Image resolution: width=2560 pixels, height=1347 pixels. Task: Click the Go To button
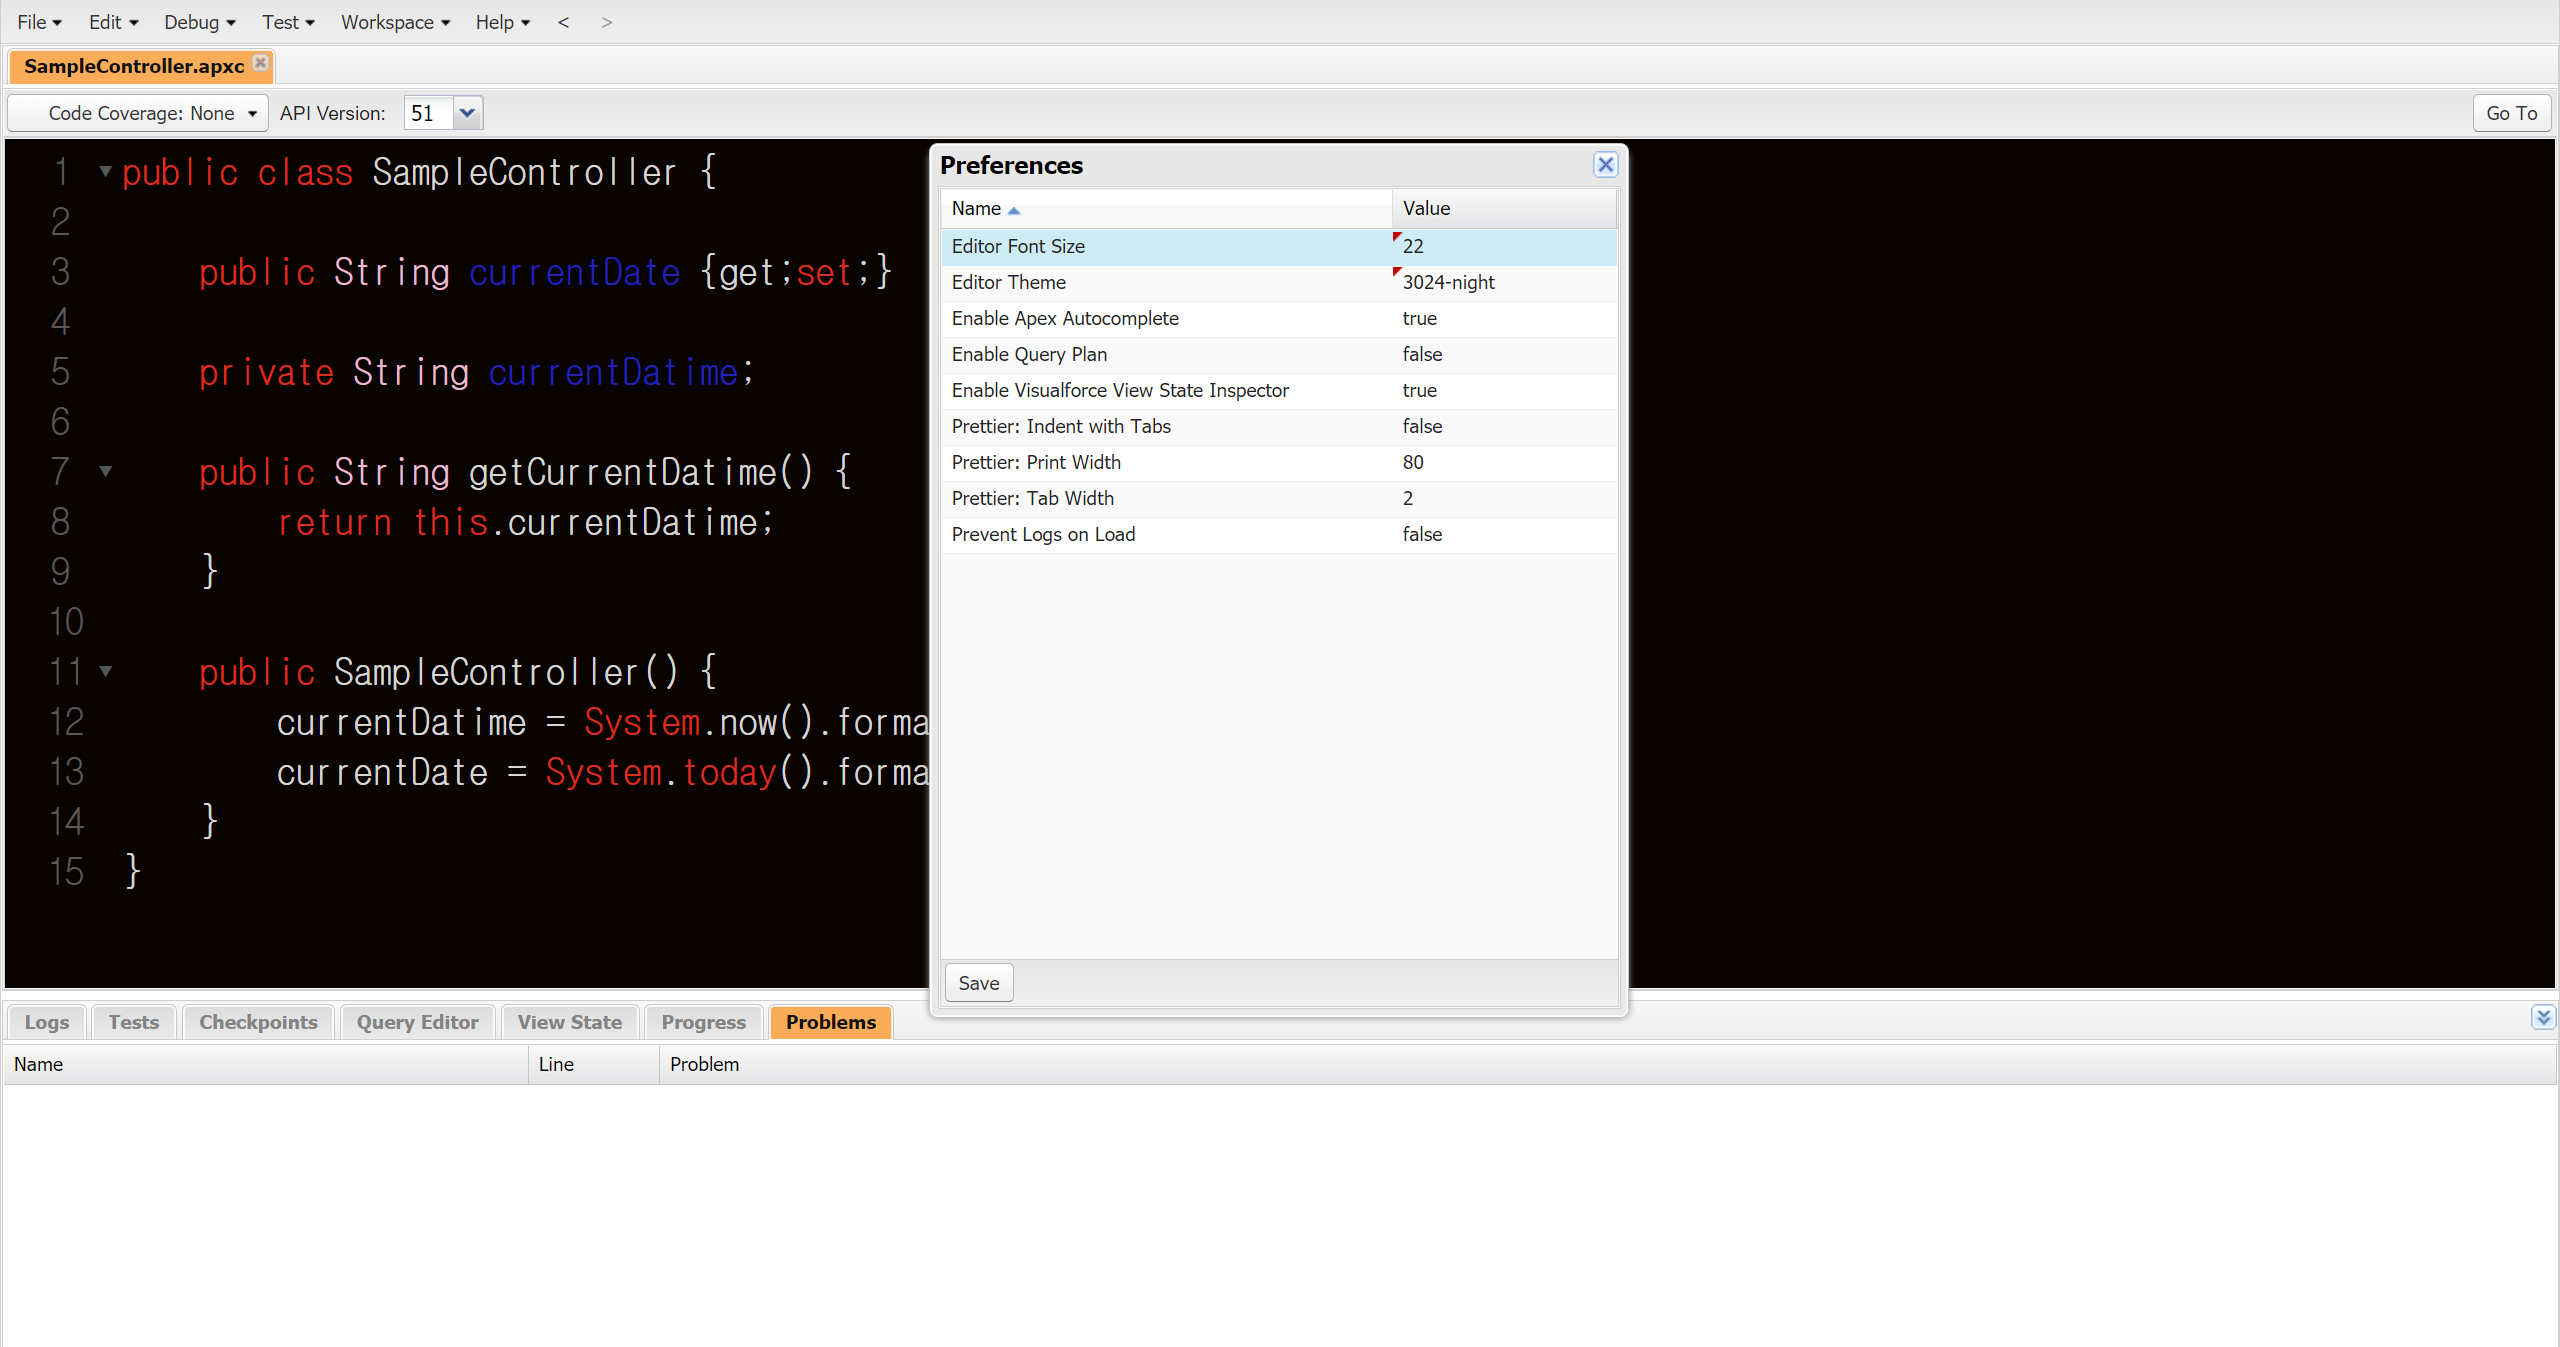coord(2511,113)
